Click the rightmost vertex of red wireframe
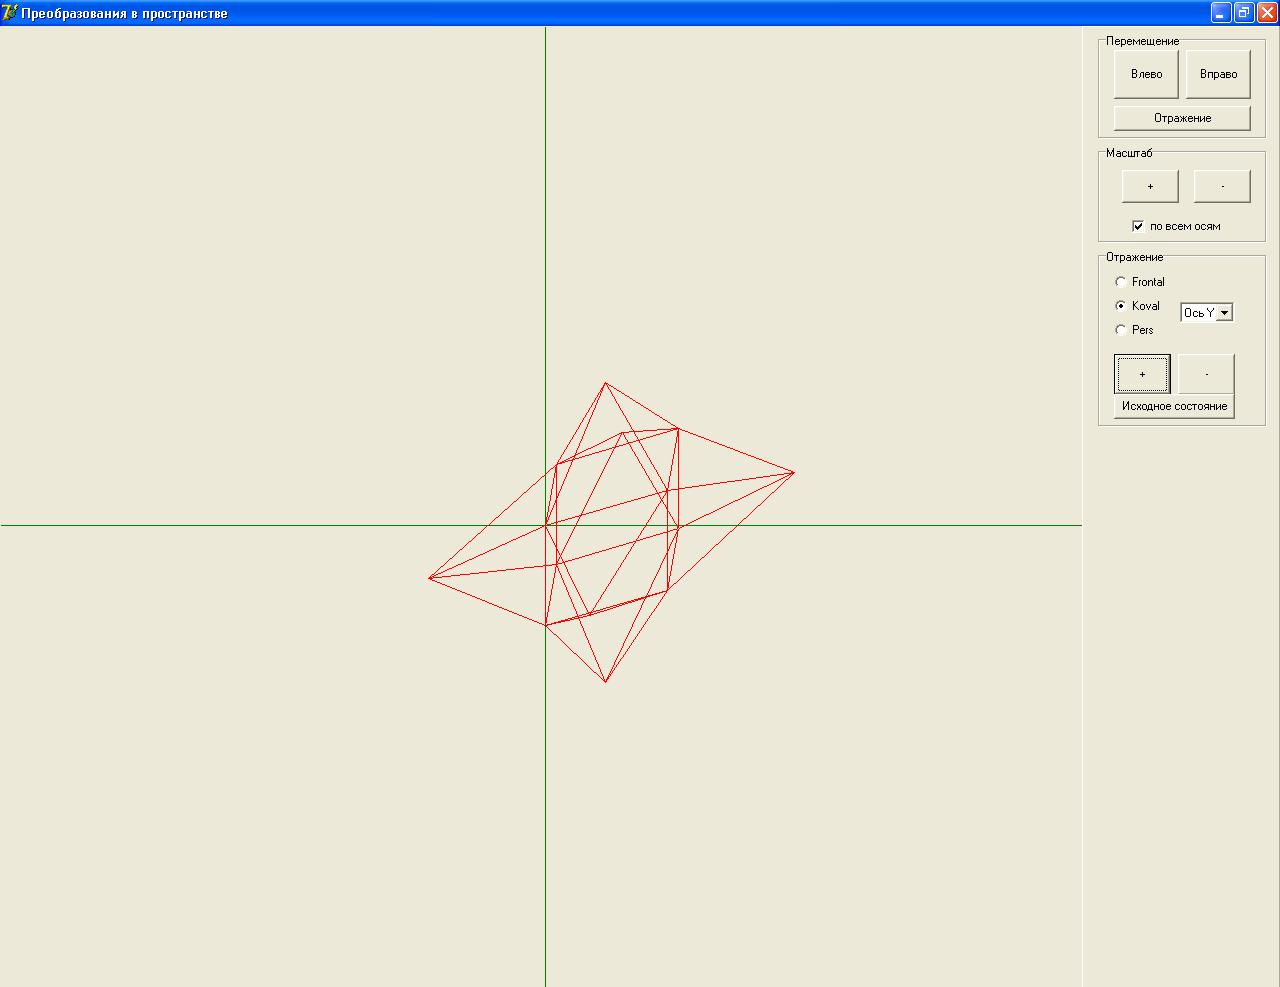The height and width of the screenshot is (987, 1280). (793, 472)
